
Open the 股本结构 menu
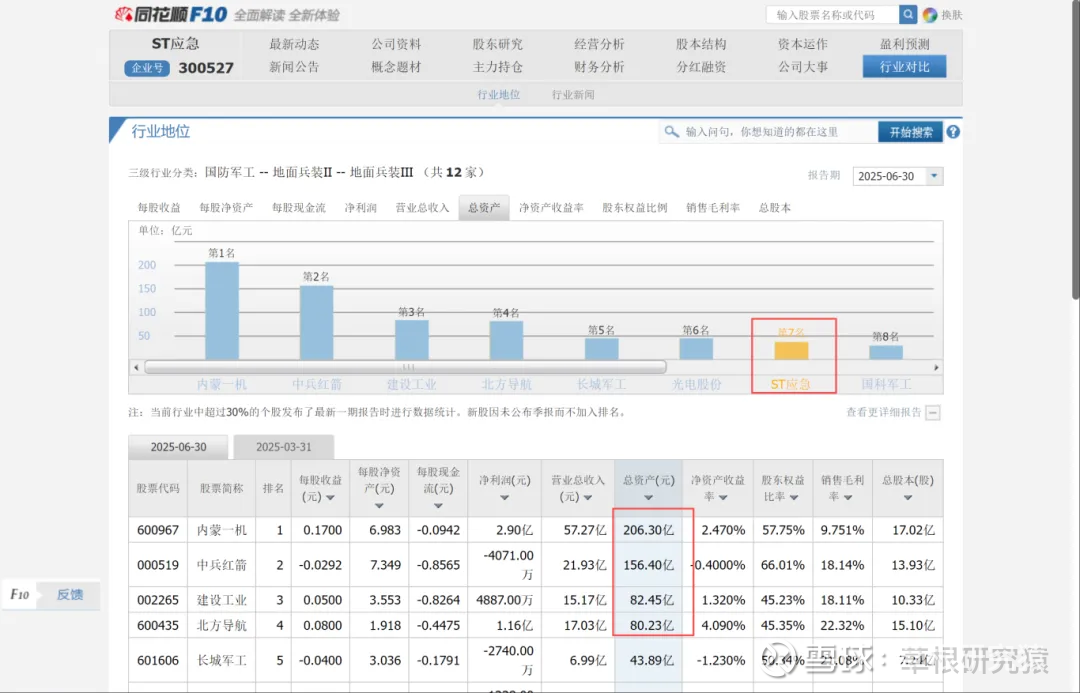click(x=701, y=44)
